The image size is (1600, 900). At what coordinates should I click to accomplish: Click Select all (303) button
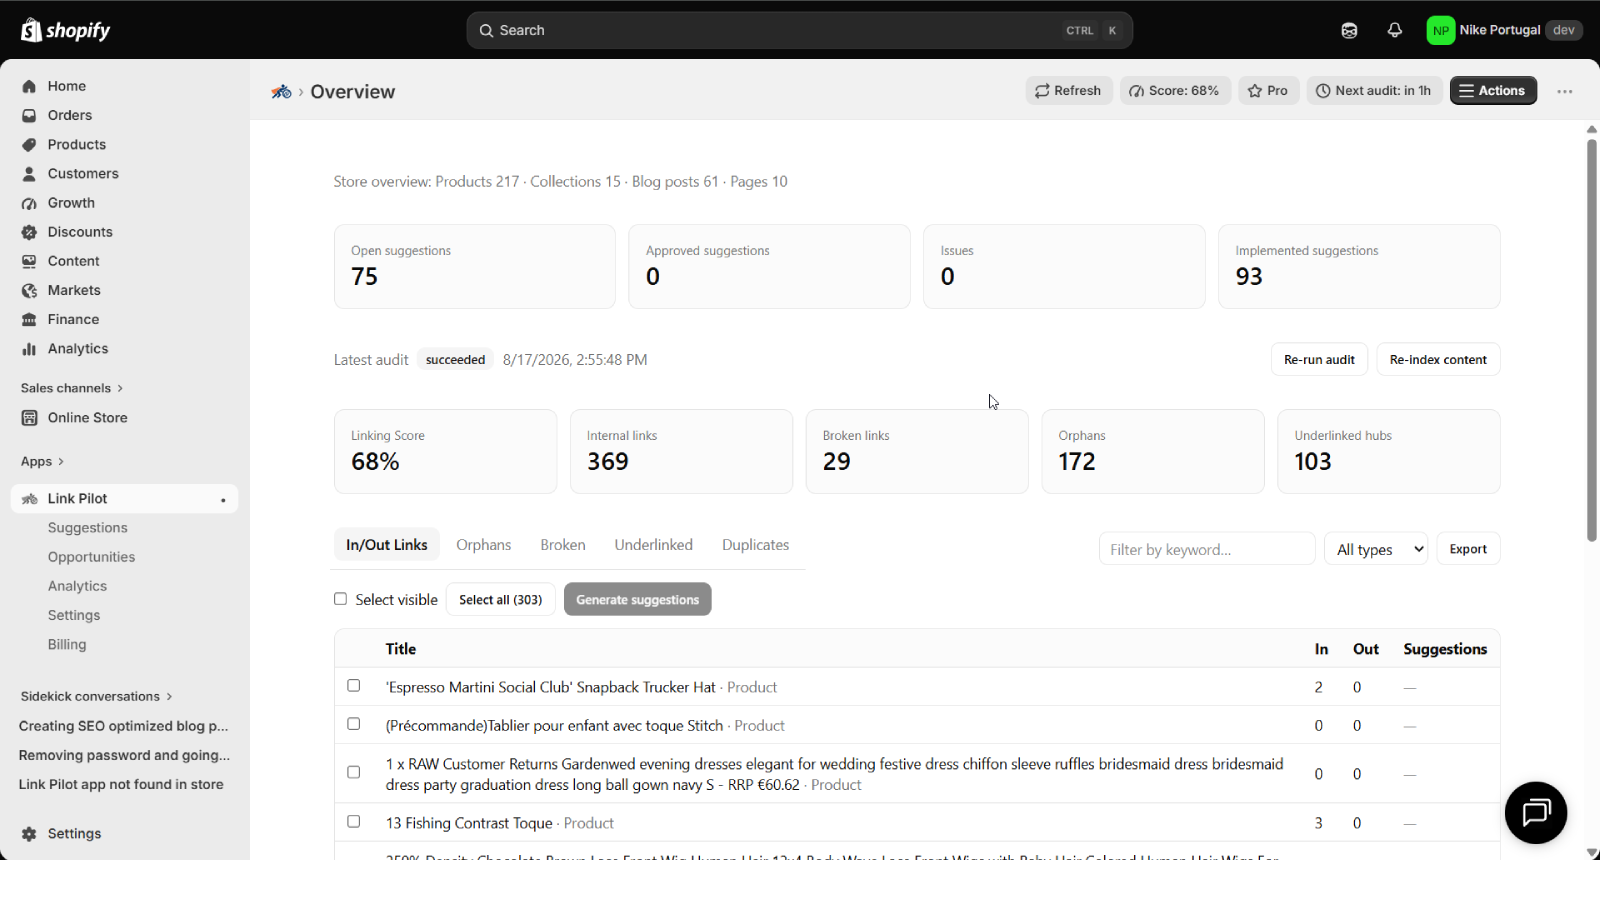[500, 600]
